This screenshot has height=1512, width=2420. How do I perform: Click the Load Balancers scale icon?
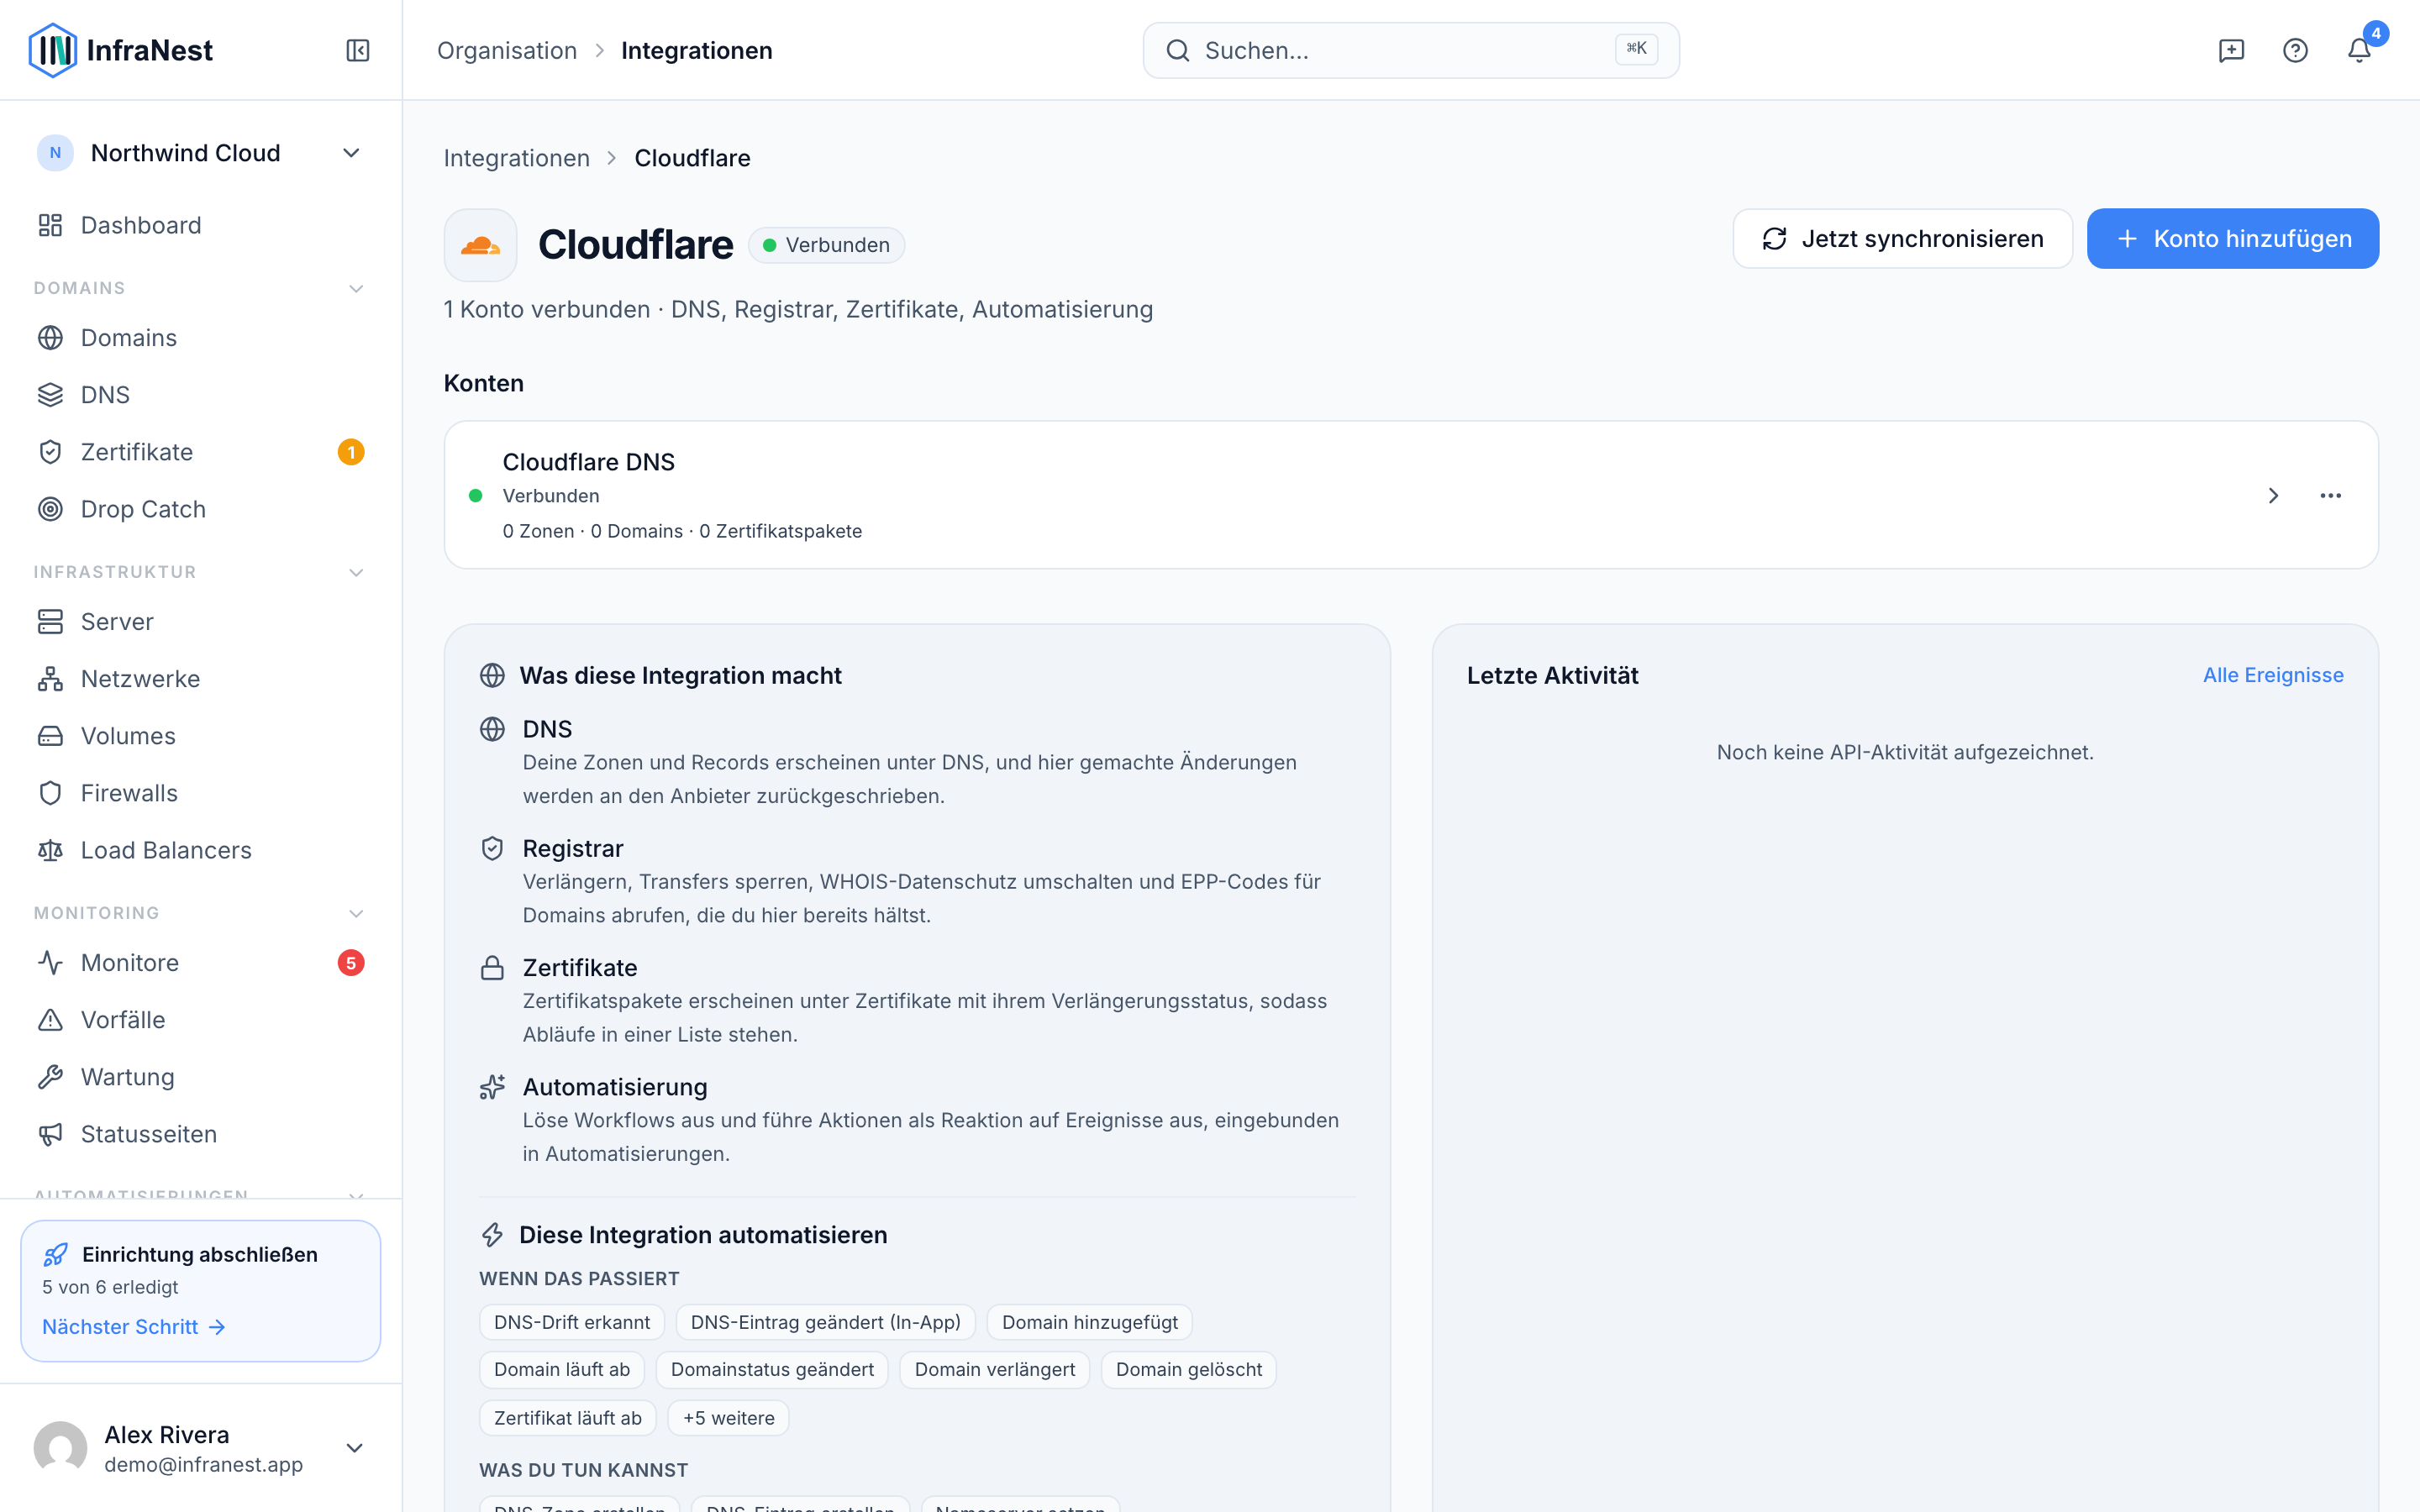[50, 850]
